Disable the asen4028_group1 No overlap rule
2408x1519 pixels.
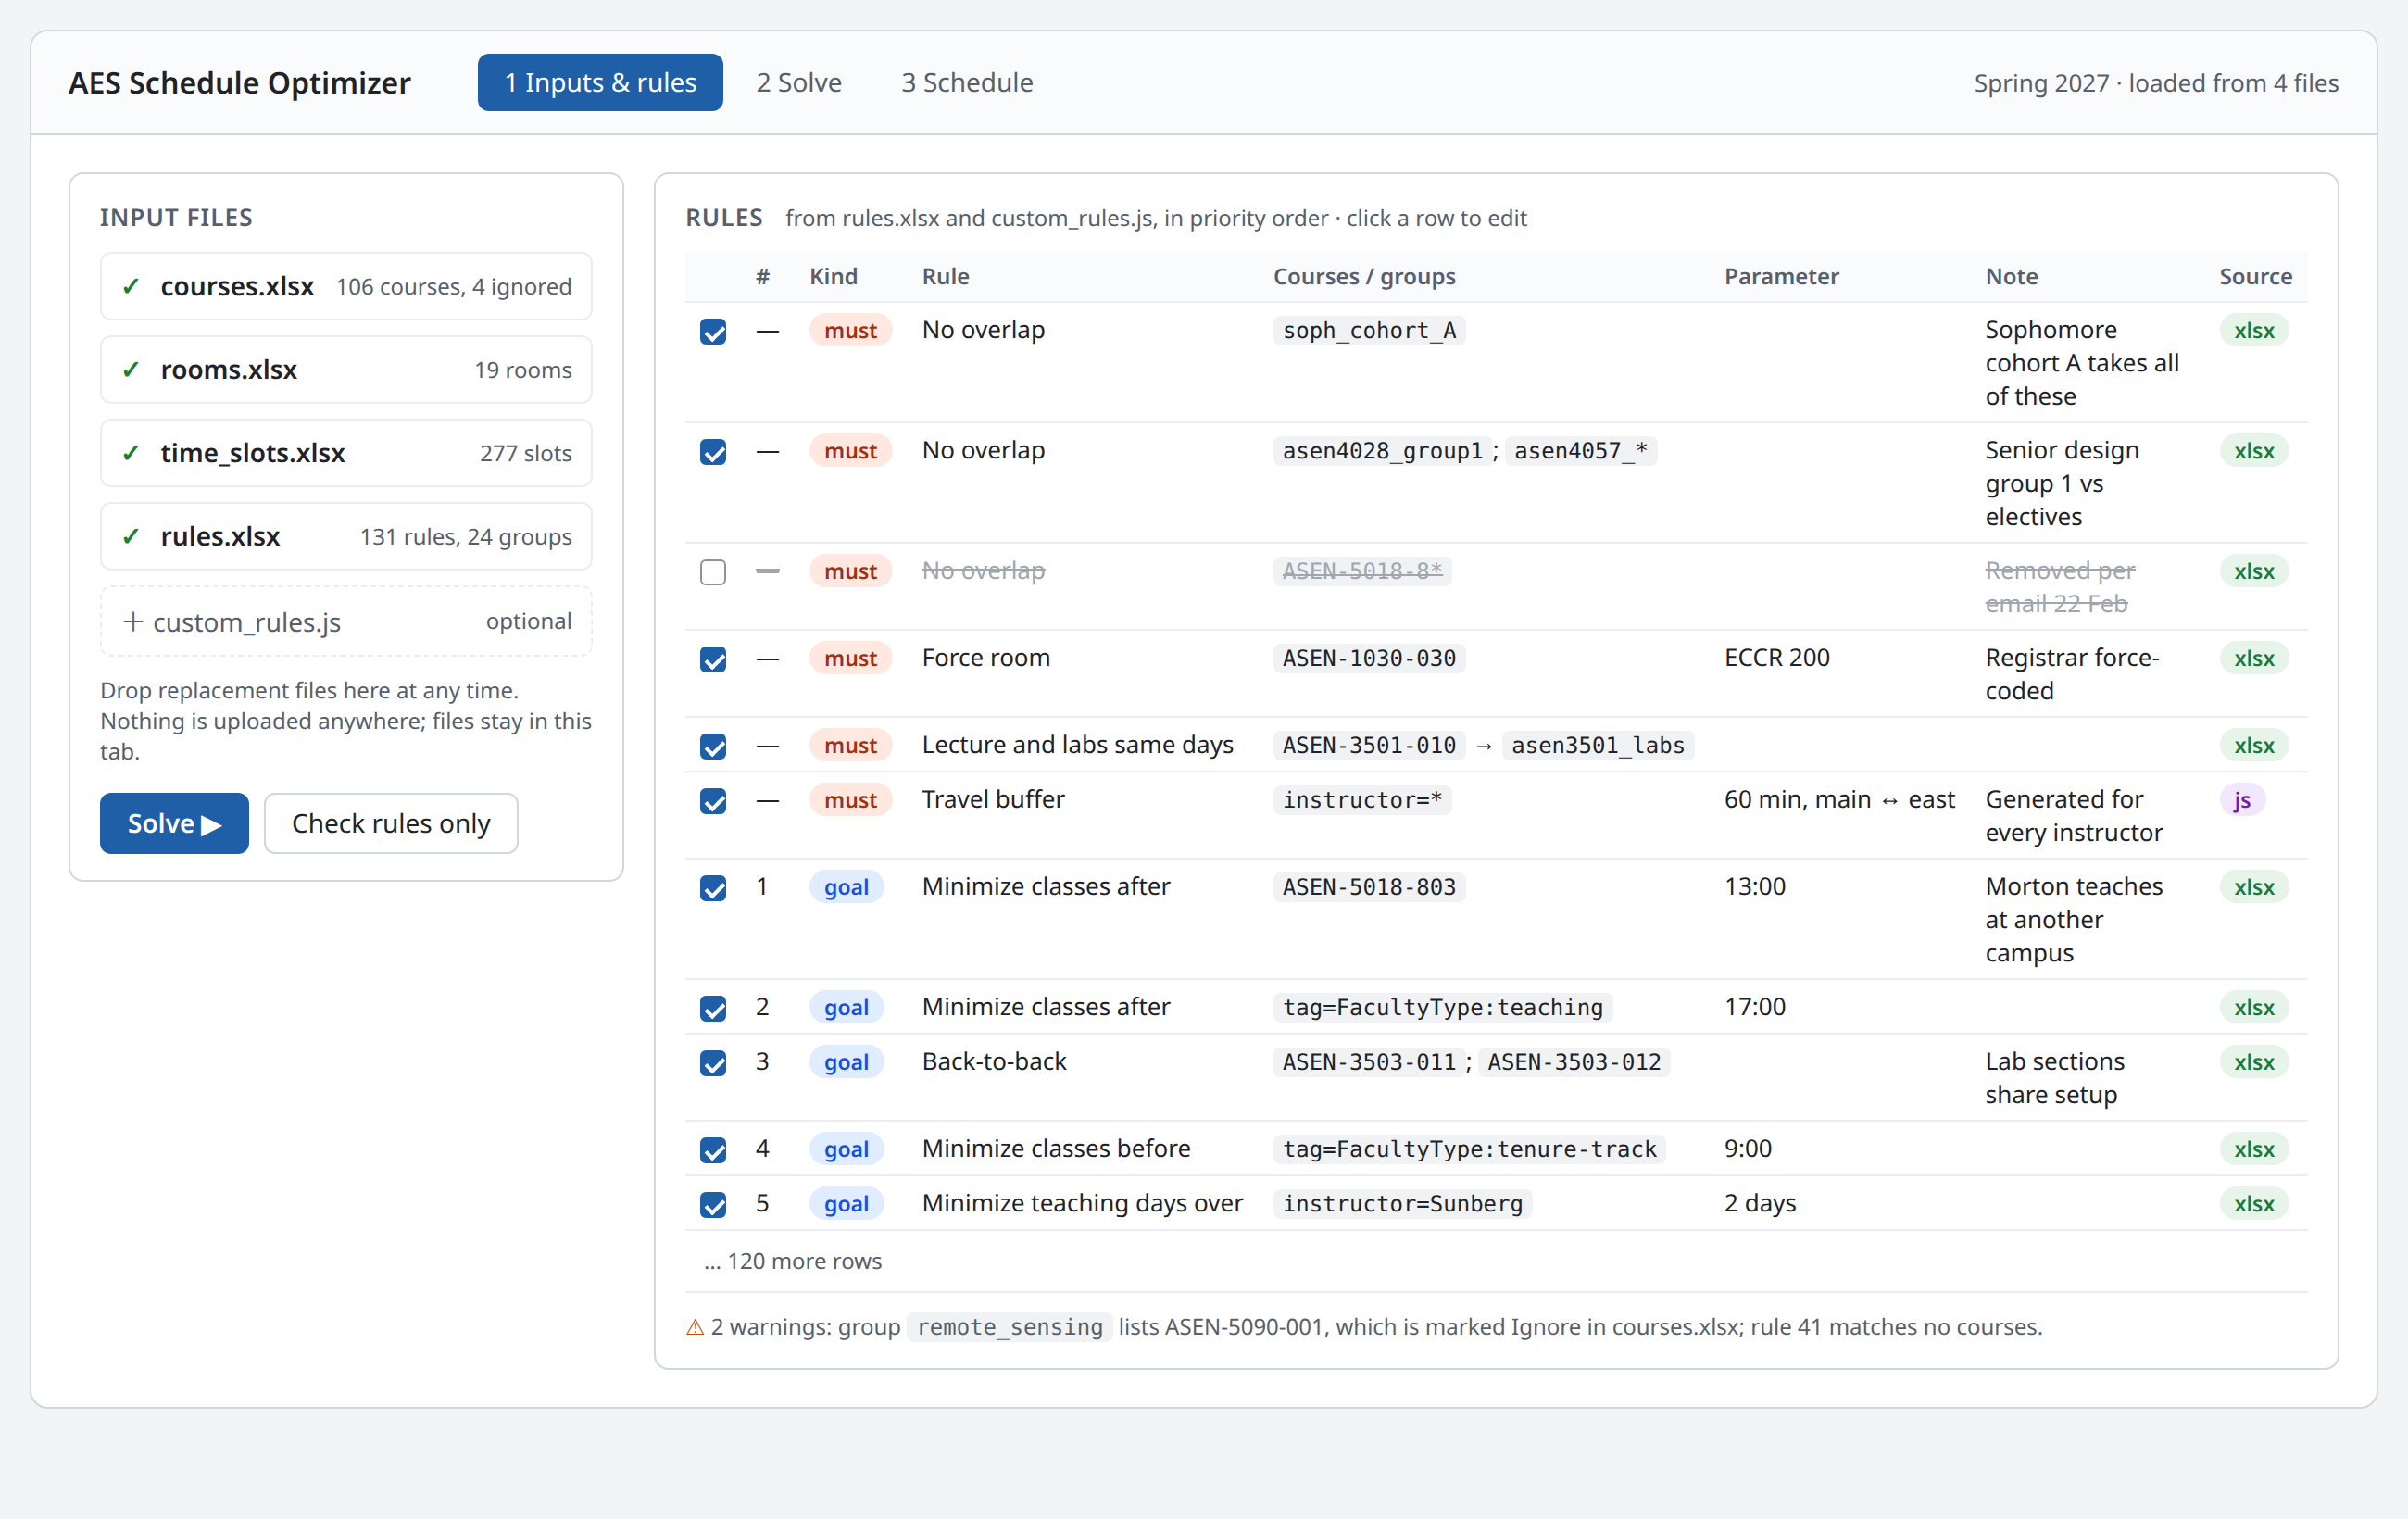coord(713,452)
